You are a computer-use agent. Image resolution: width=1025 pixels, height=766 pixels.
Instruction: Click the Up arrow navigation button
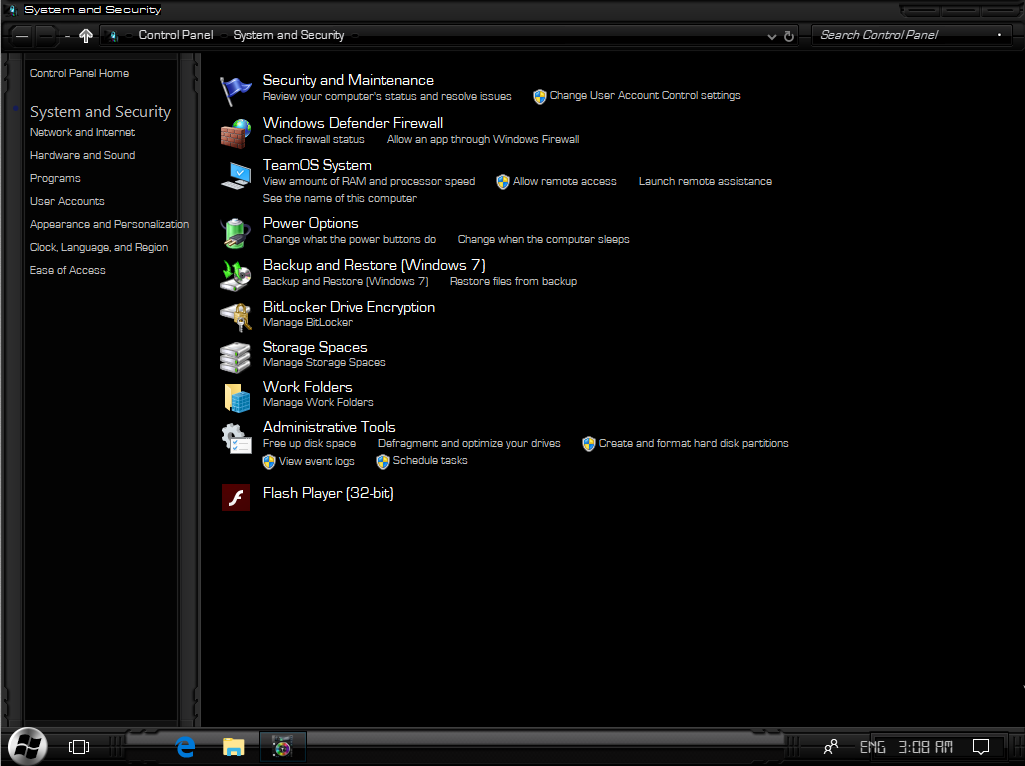(x=86, y=36)
